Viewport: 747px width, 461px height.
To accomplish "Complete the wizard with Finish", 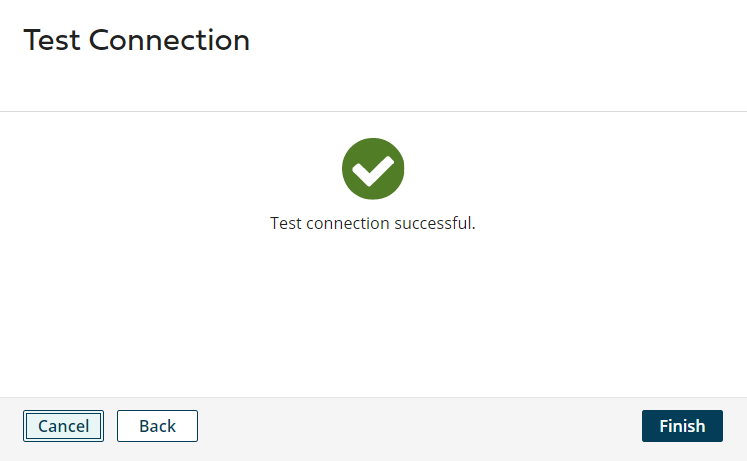I will tap(682, 426).
